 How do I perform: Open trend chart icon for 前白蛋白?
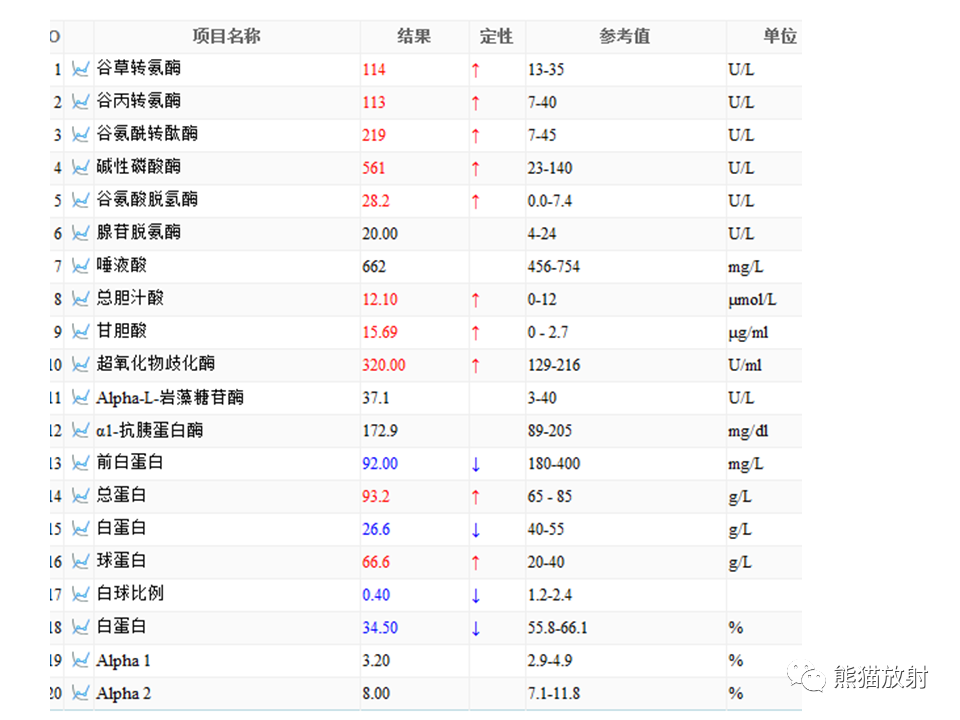80,463
